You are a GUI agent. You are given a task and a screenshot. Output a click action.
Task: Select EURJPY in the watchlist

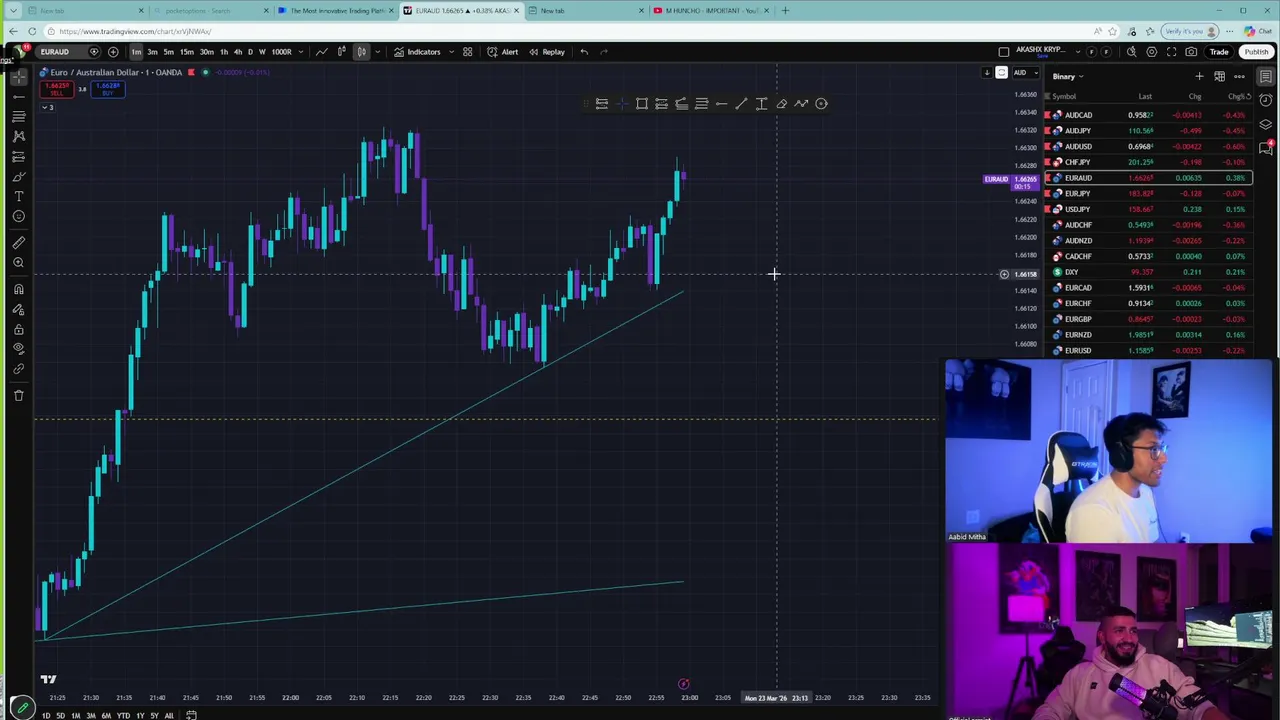tap(1148, 193)
